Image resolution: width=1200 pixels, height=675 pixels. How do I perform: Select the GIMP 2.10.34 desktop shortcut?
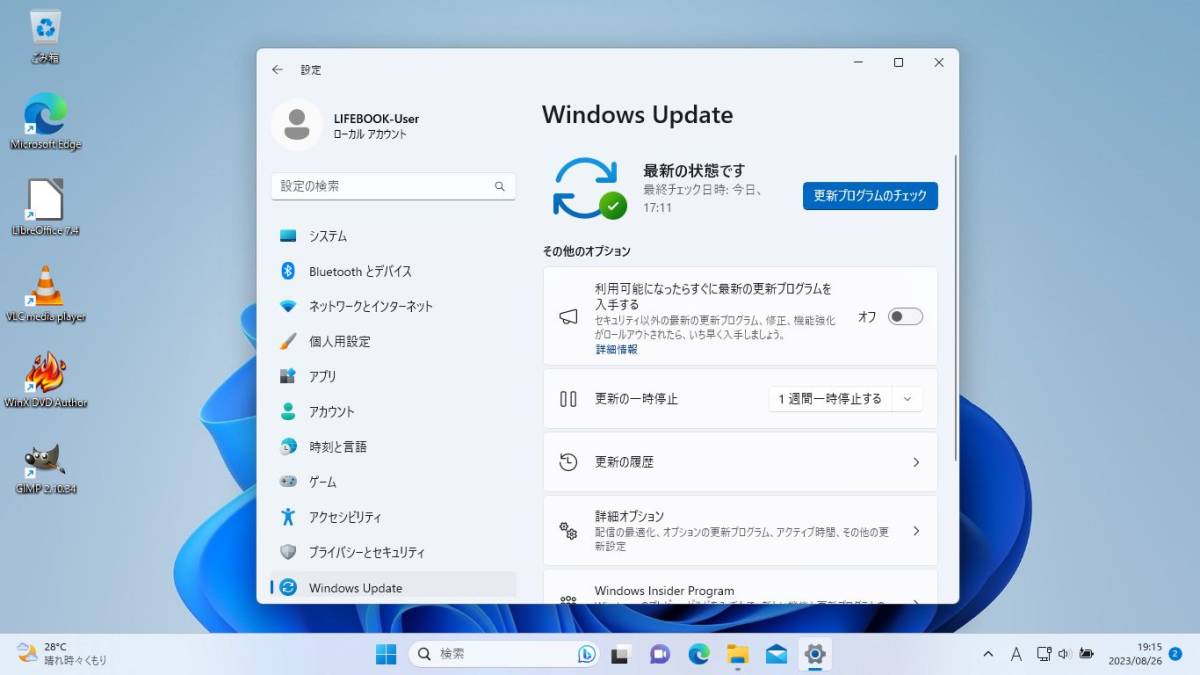pos(45,467)
